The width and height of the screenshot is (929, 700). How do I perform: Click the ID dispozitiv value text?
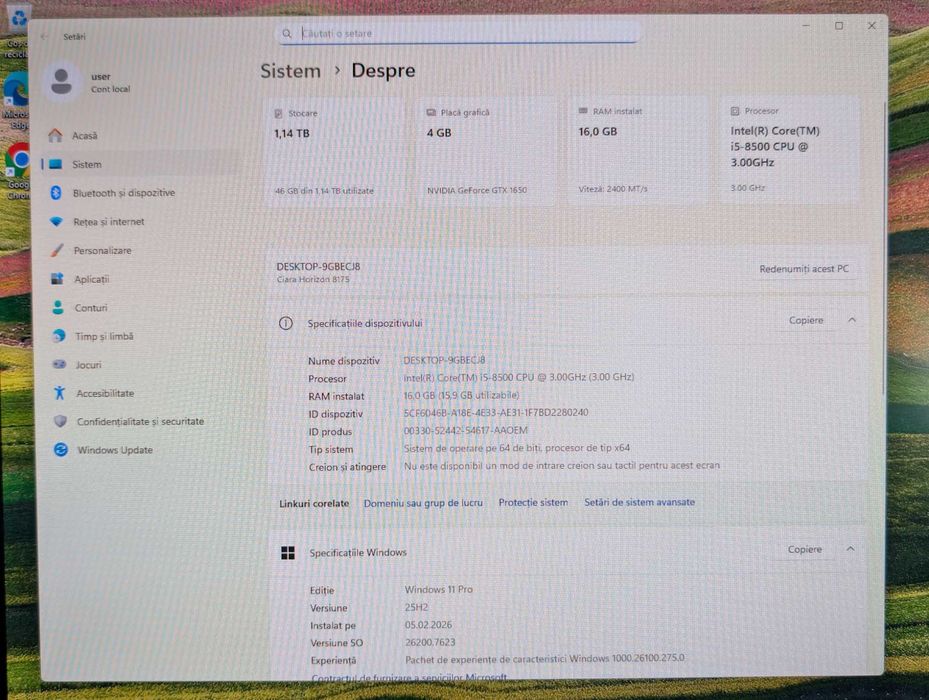click(x=496, y=413)
